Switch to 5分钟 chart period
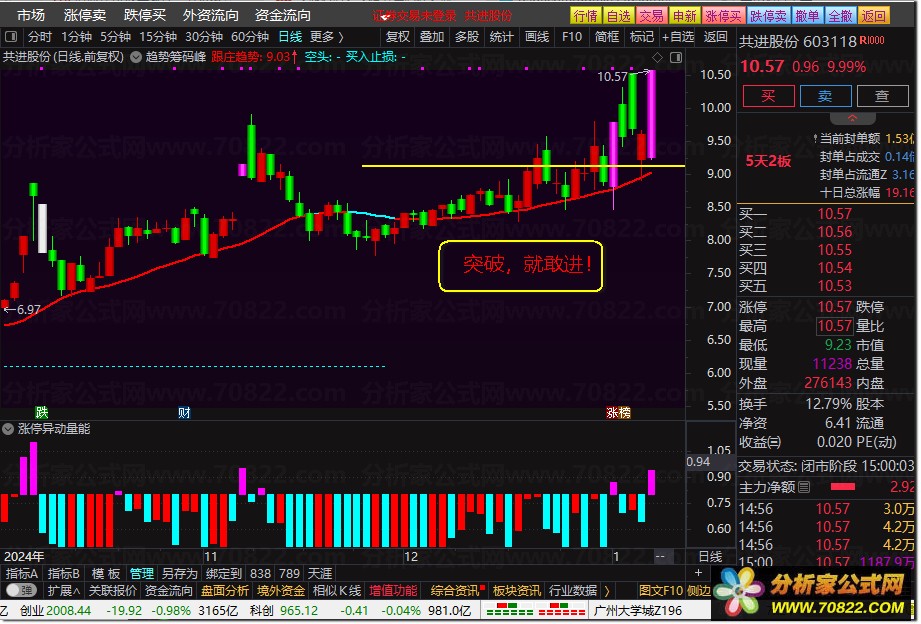 pyautogui.click(x=115, y=37)
